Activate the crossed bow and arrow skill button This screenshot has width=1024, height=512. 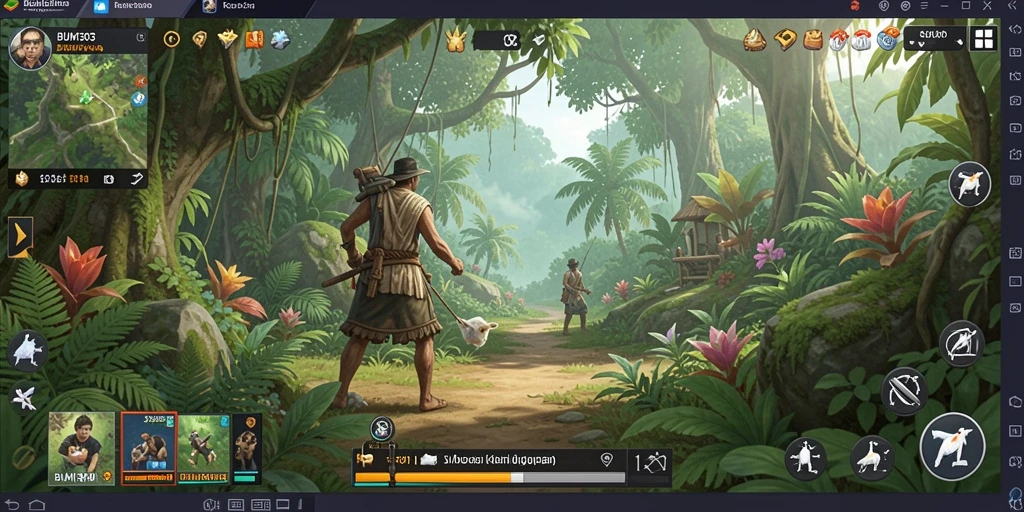click(904, 391)
